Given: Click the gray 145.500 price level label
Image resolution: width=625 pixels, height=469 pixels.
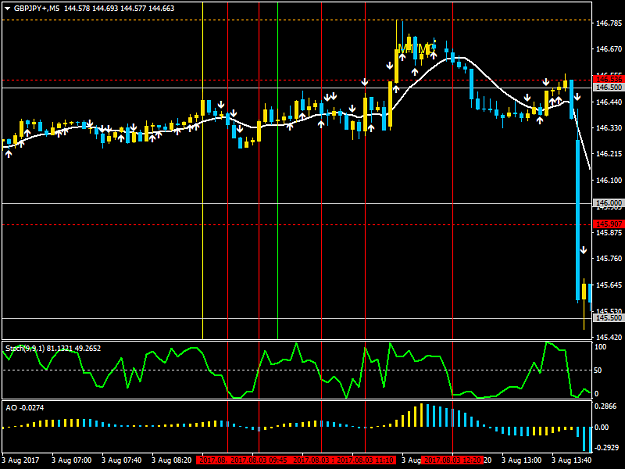Looking at the screenshot, I should (x=608, y=318).
